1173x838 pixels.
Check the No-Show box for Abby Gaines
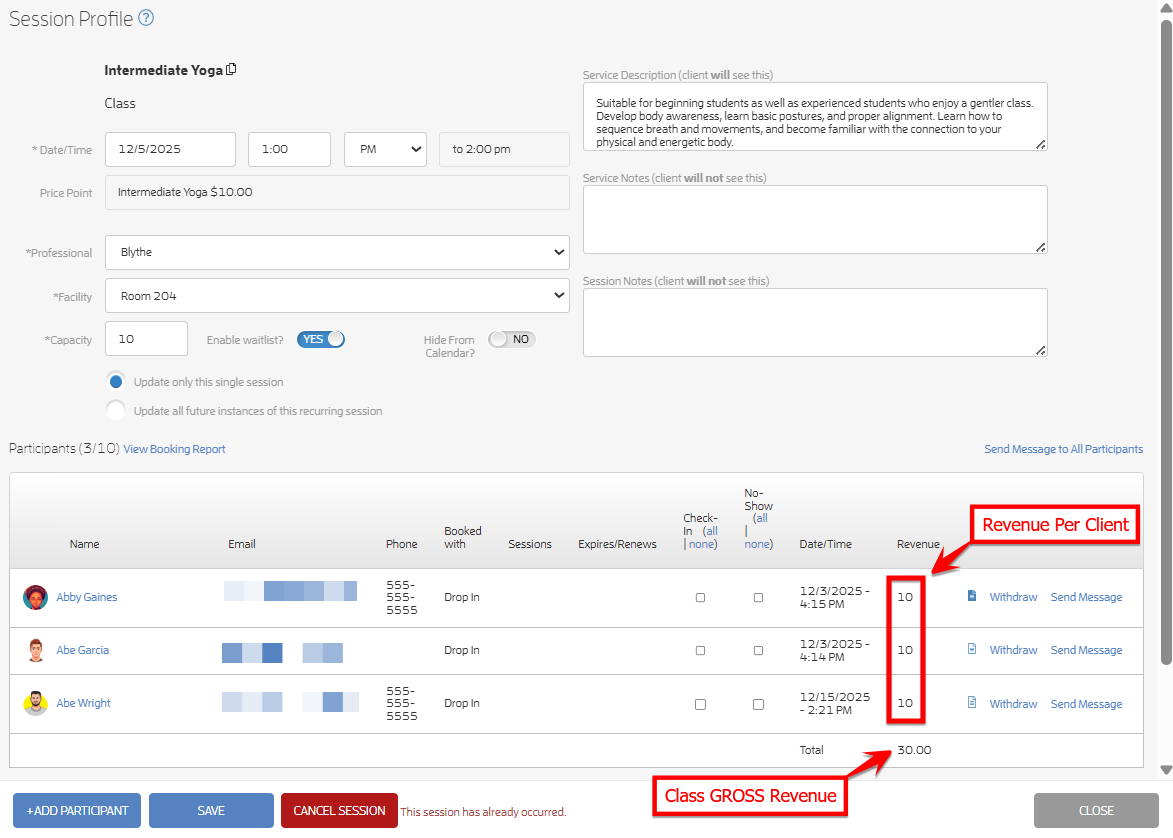pyautogui.click(x=758, y=597)
